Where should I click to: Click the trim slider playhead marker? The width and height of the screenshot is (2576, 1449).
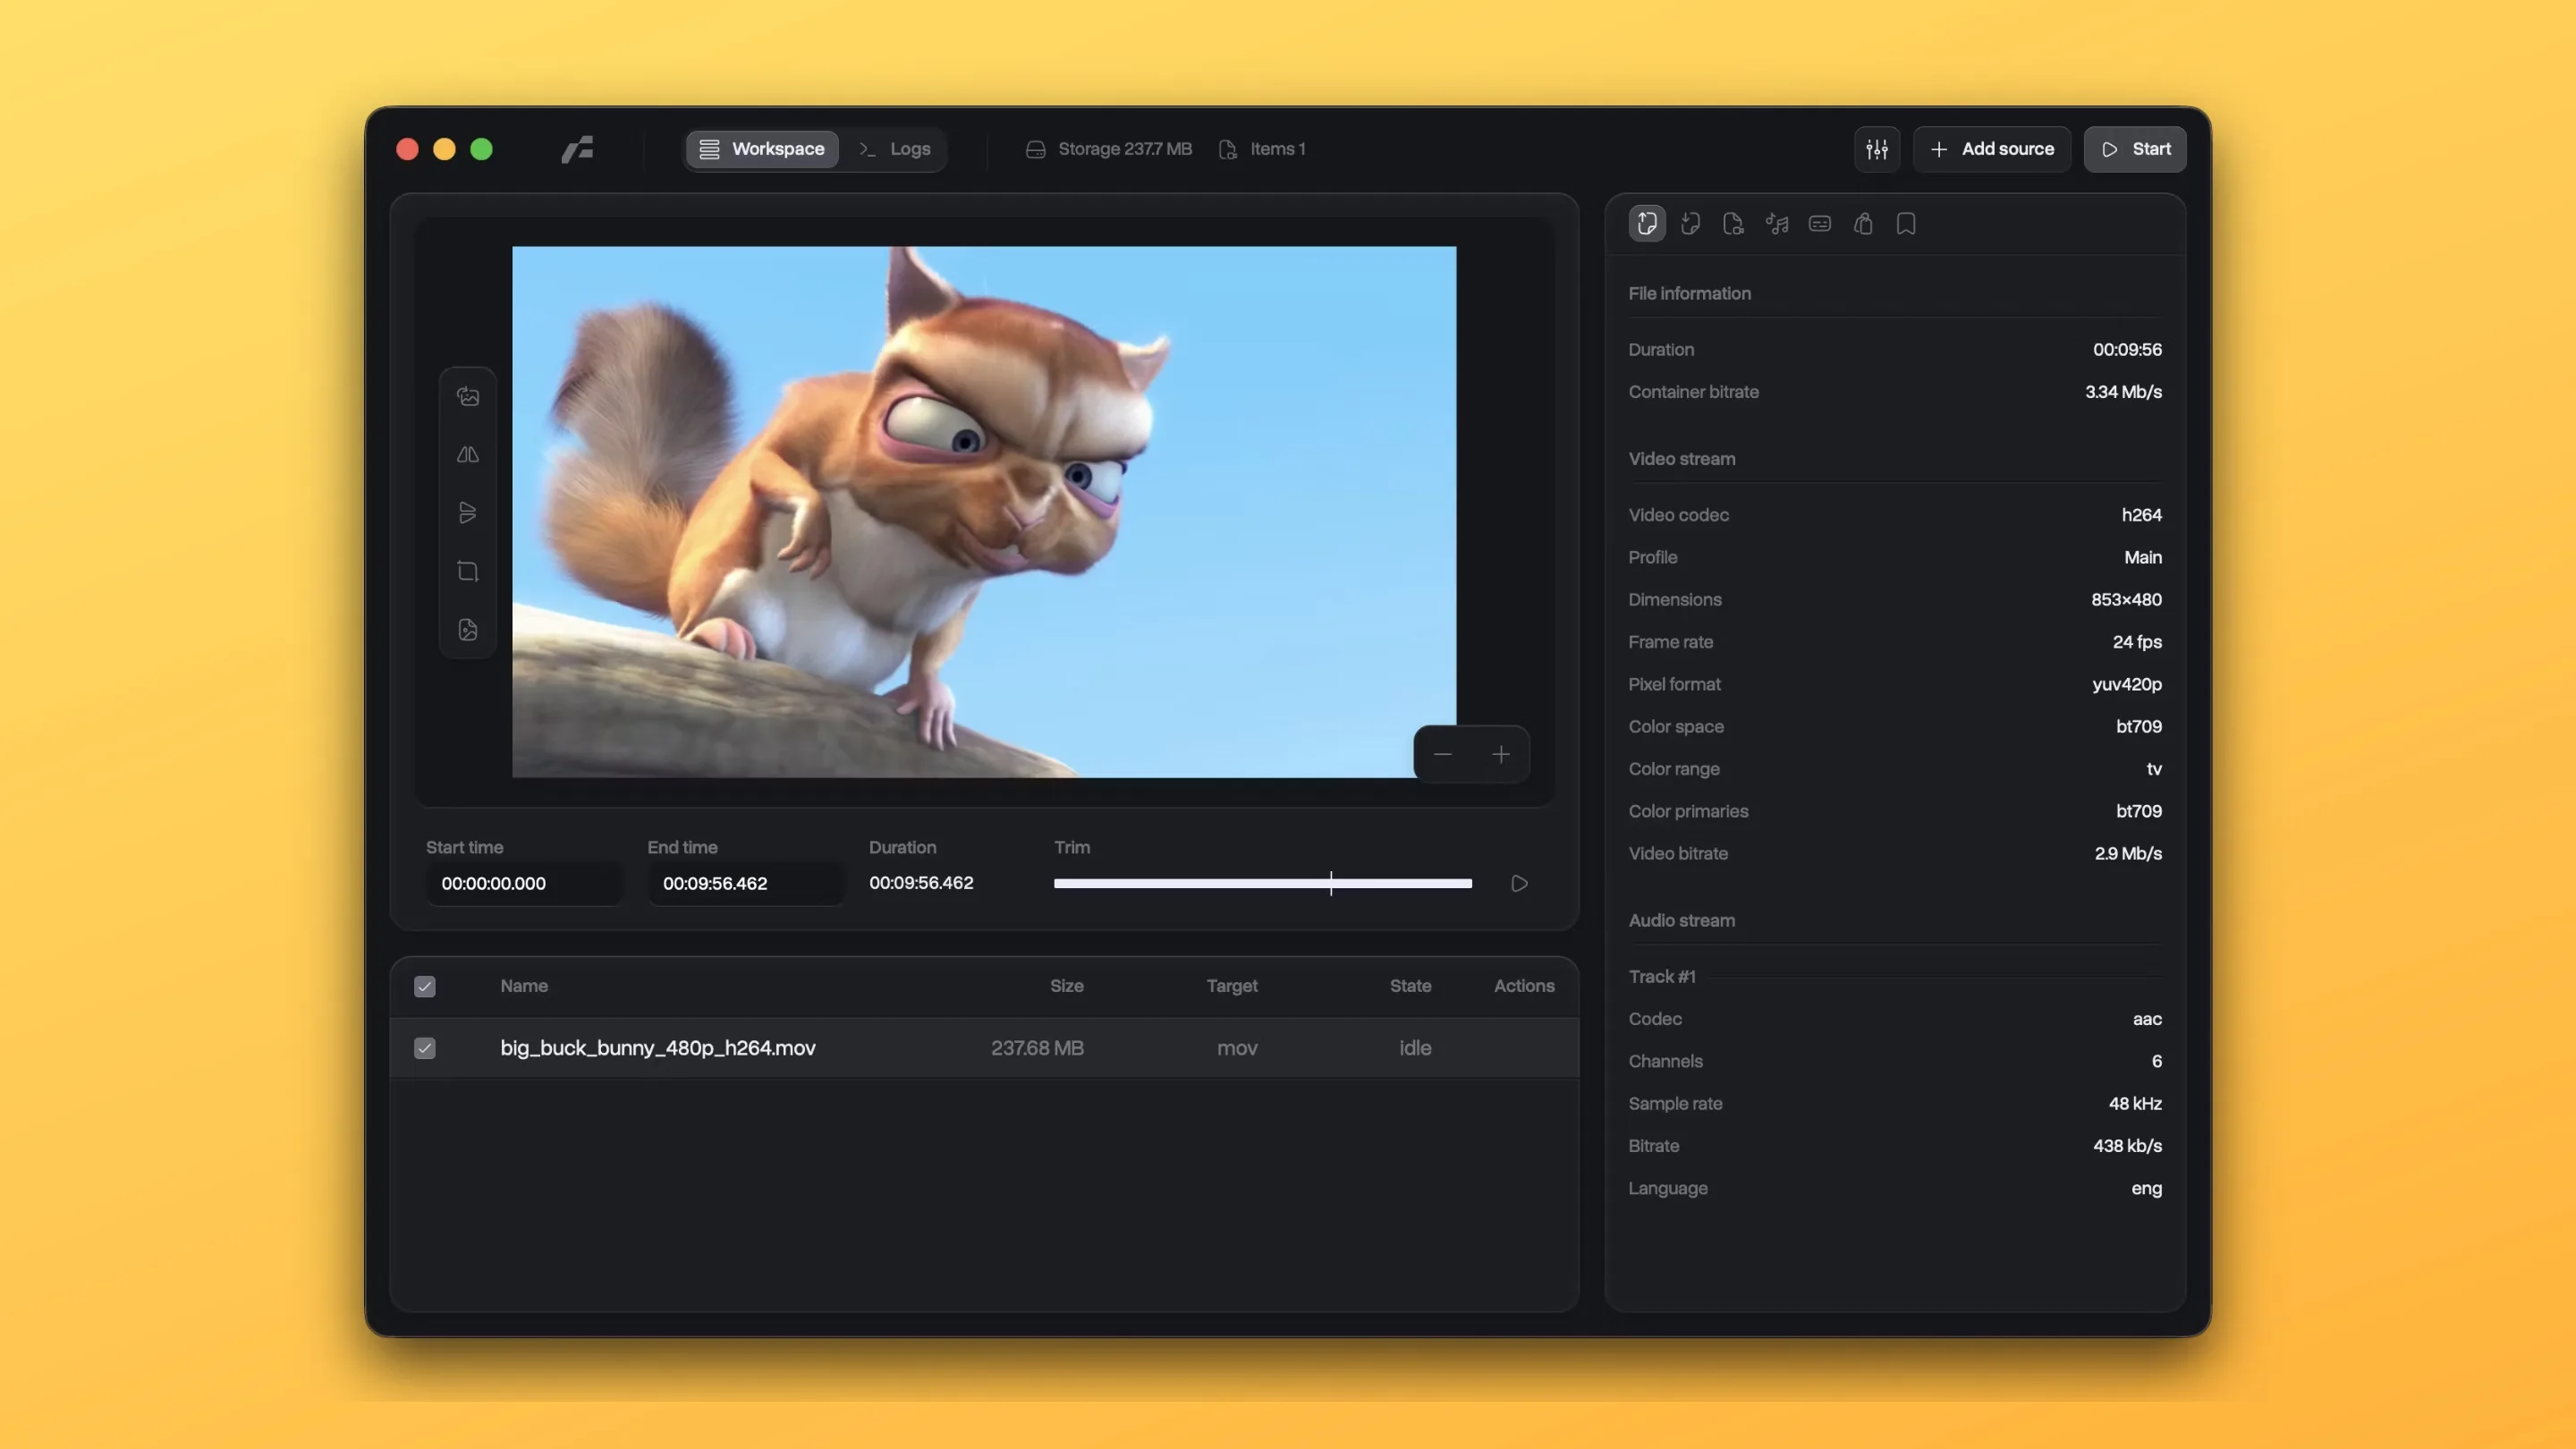coord(1331,883)
